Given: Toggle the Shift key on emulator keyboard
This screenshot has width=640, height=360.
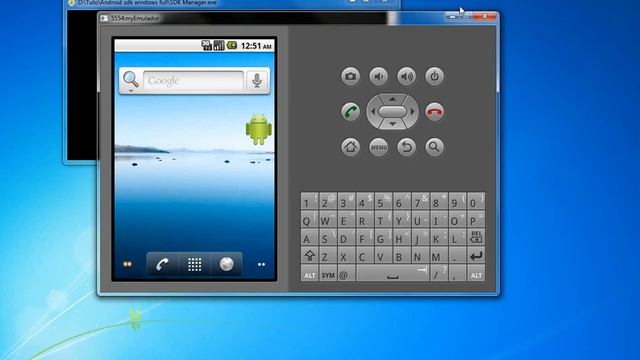Looking at the screenshot, I should 309,256.
